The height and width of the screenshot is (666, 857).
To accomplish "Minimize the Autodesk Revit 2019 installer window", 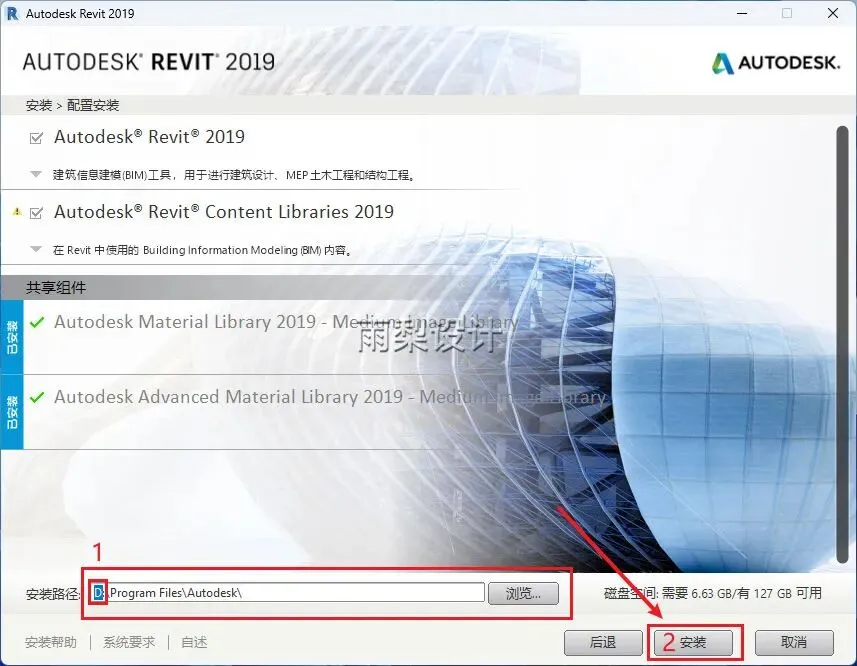I will (x=742, y=13).
